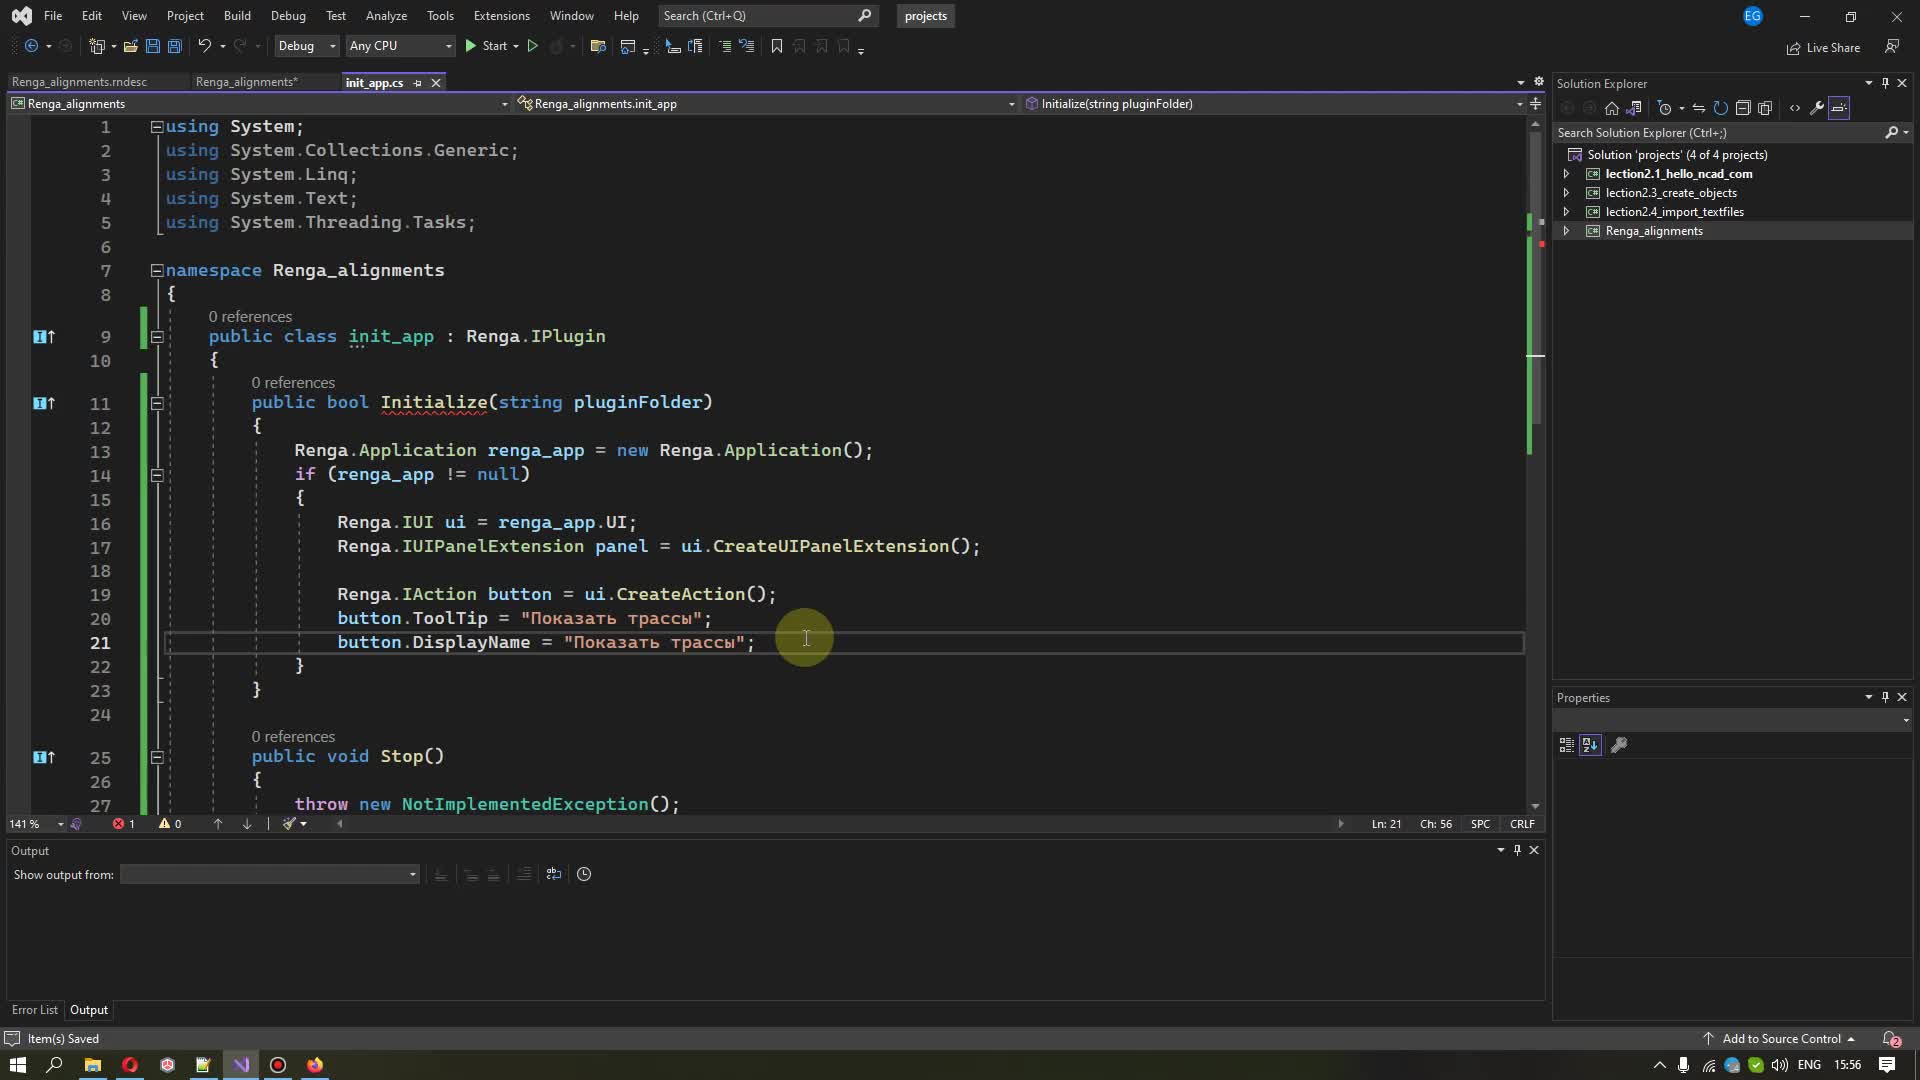Toggle auto-hide pin on Properties panel
Image resolution: width=1920 pixels, height=1080 pixels.
pos(1885,697)
